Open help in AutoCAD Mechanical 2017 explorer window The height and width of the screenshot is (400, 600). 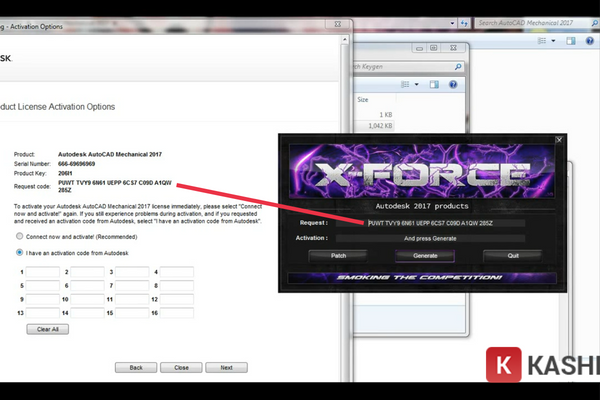coord(590,41)
